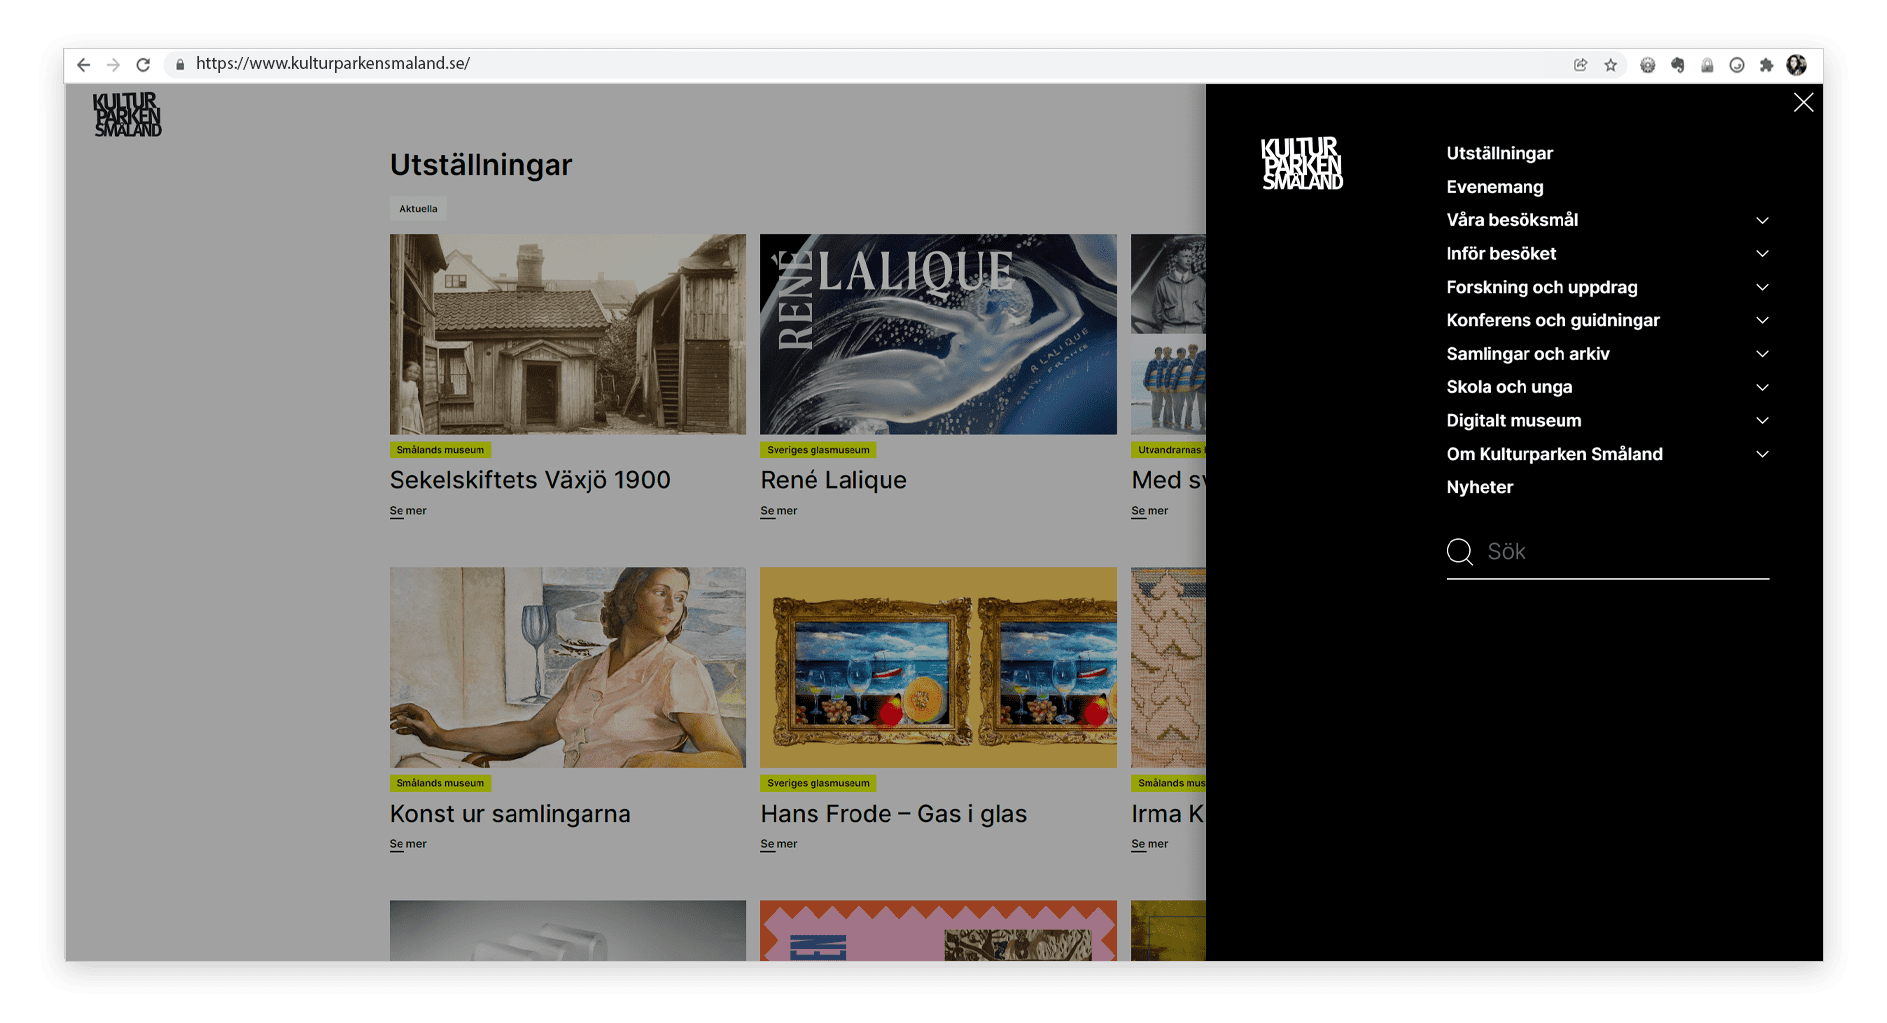Open the Skola och unga menu item

click(x=1509, y=387)
